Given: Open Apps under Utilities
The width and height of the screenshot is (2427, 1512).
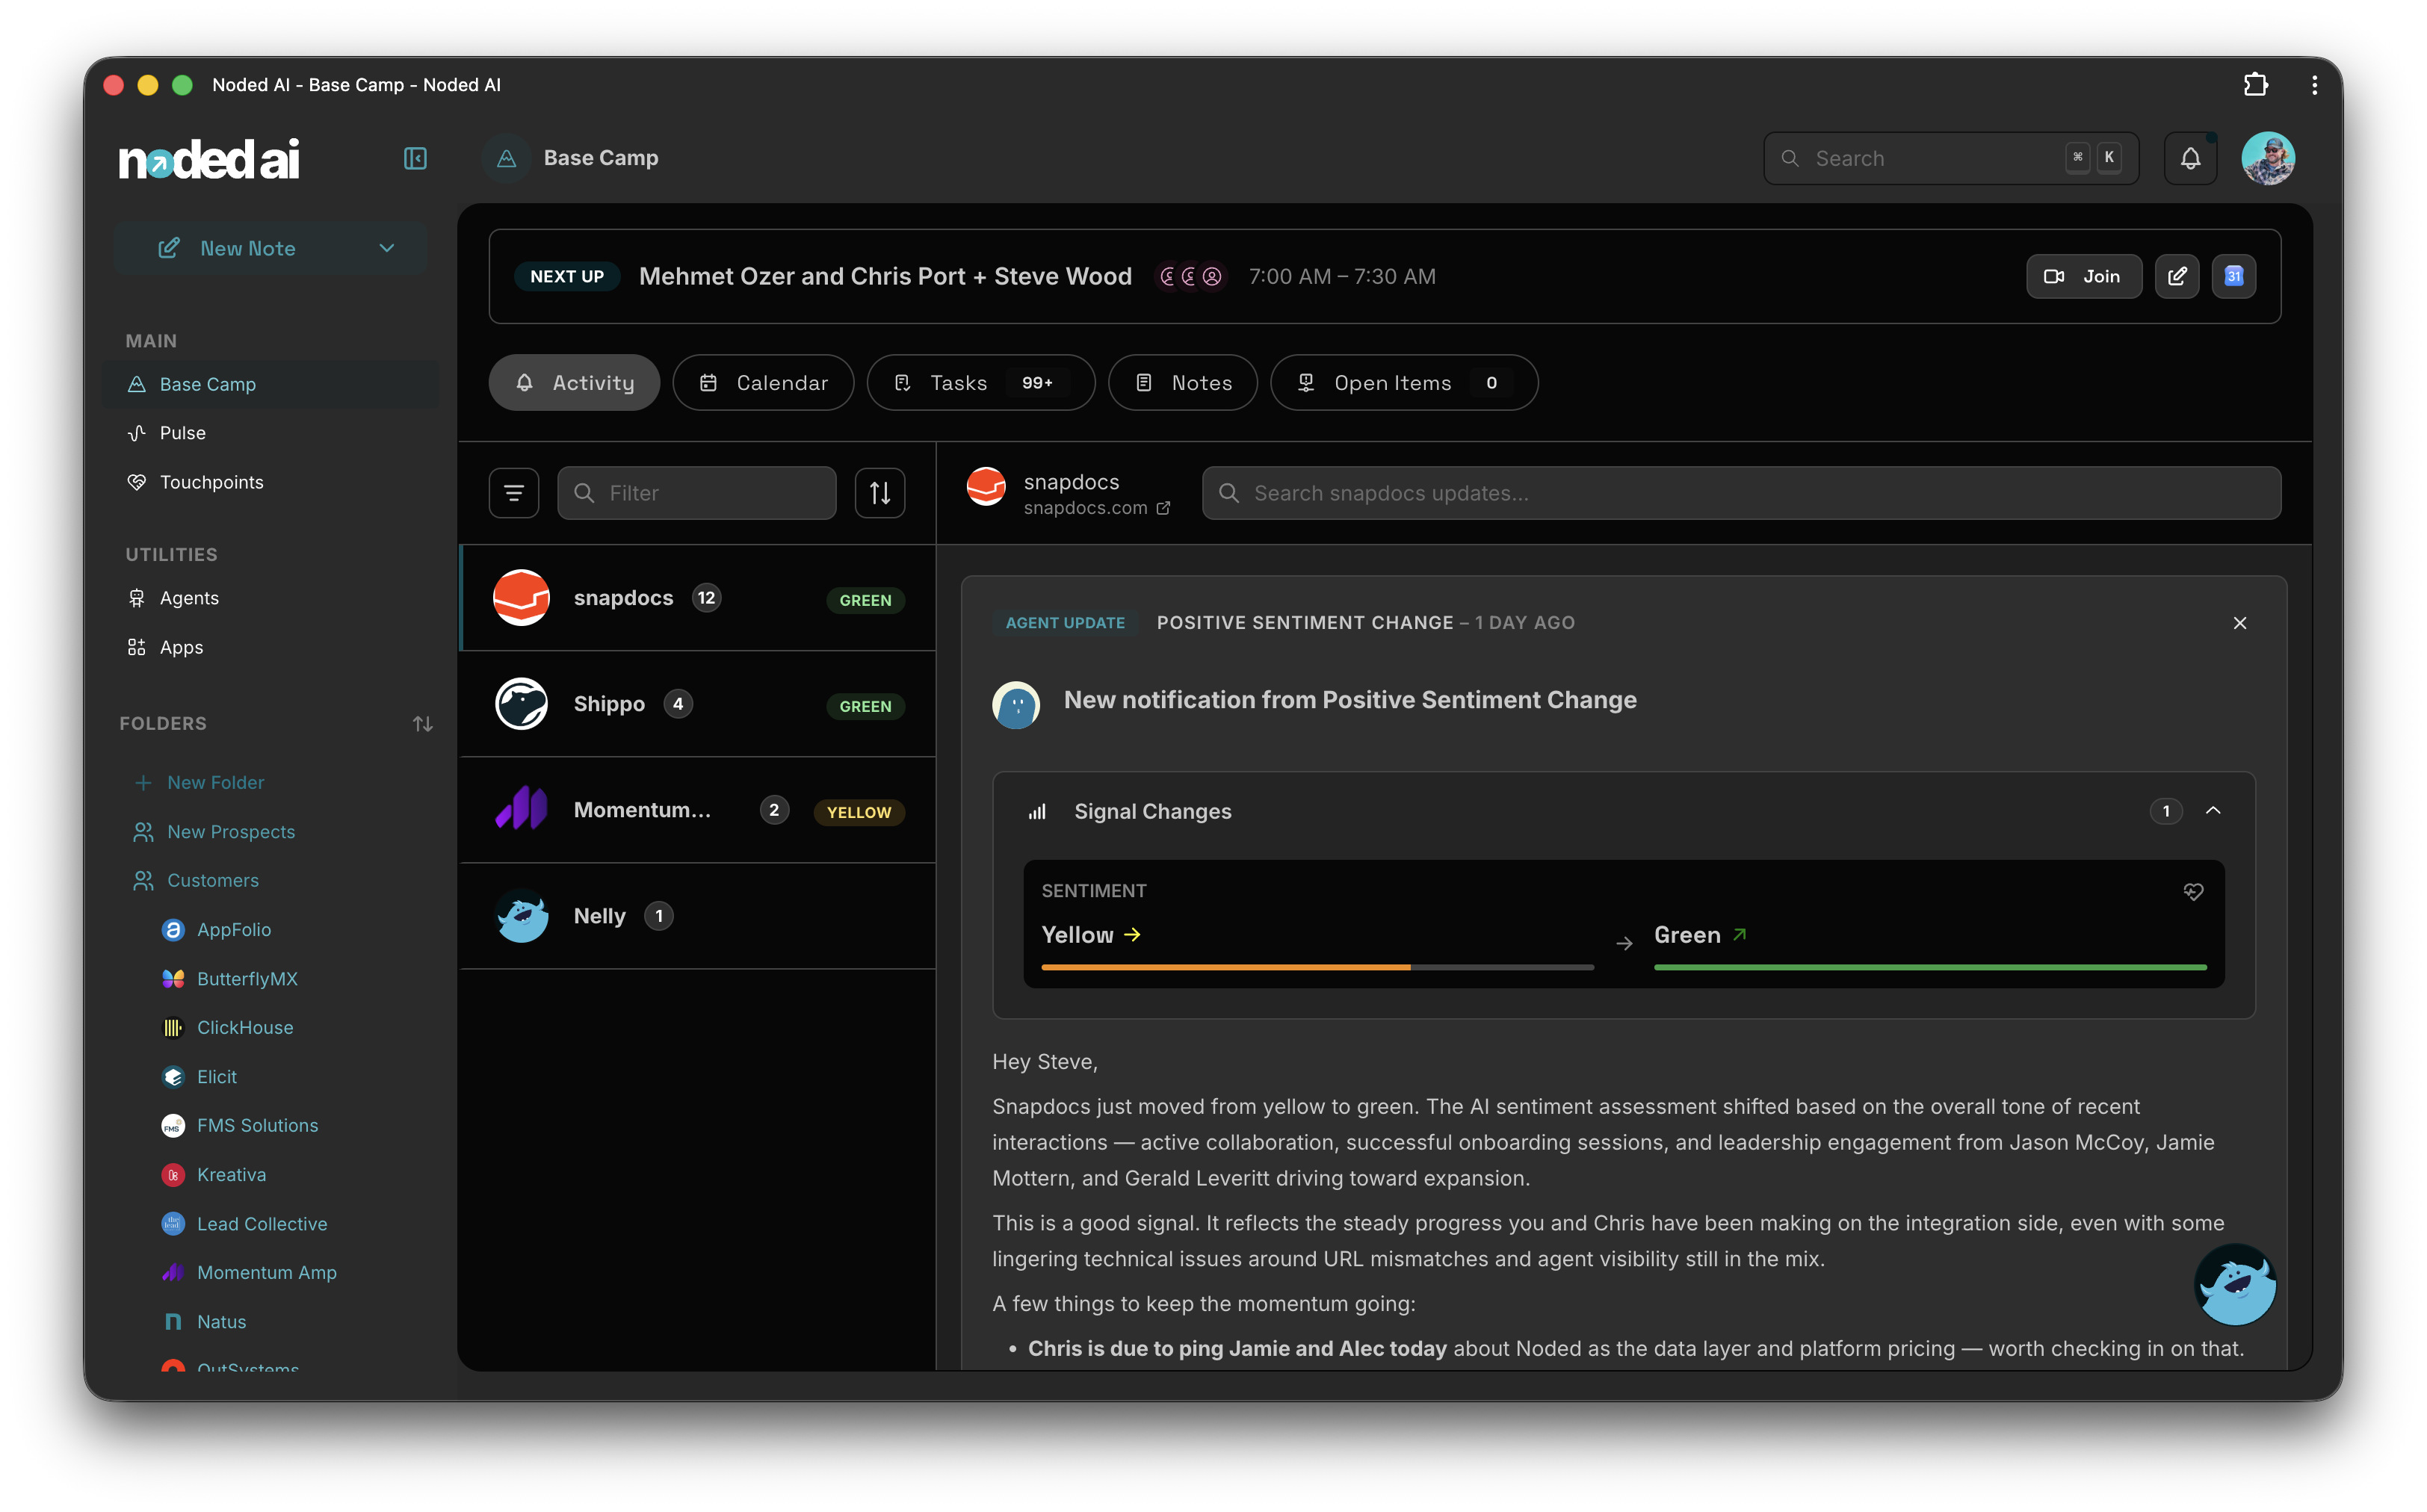Looking at the screenshot, I should (x=270, y=647).
